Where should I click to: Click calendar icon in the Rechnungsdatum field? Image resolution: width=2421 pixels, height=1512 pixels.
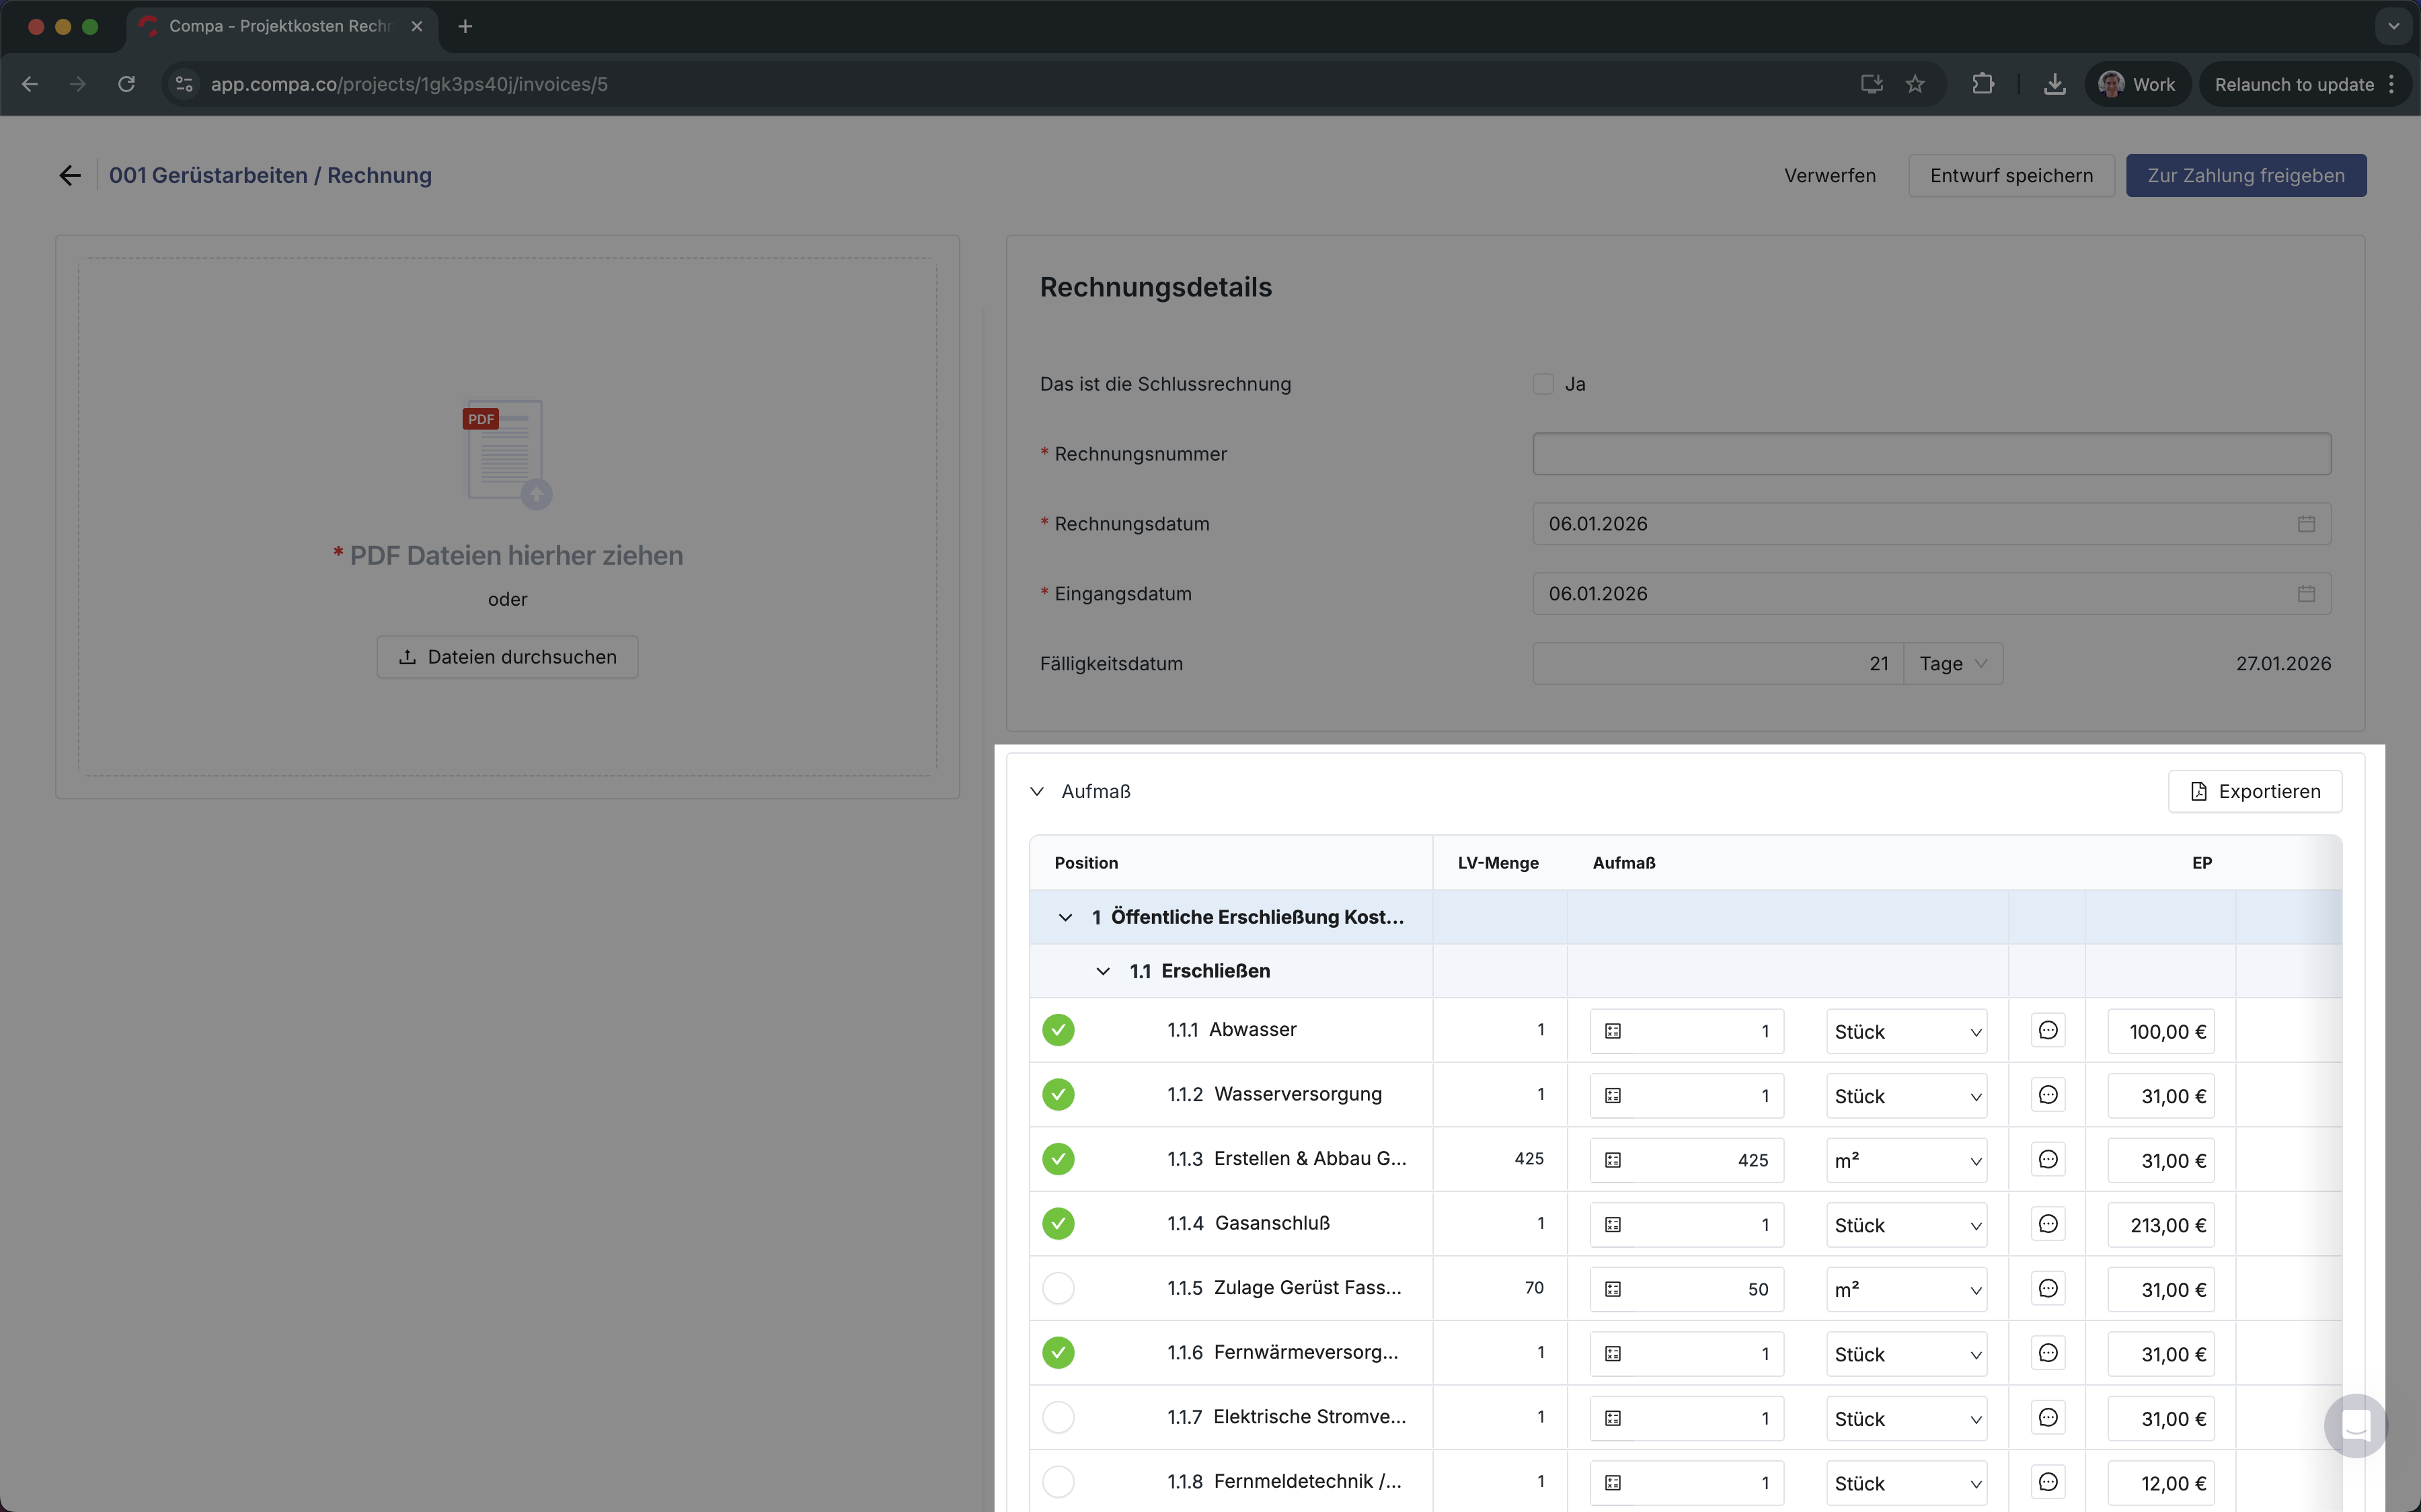(x=2306, y=524)
